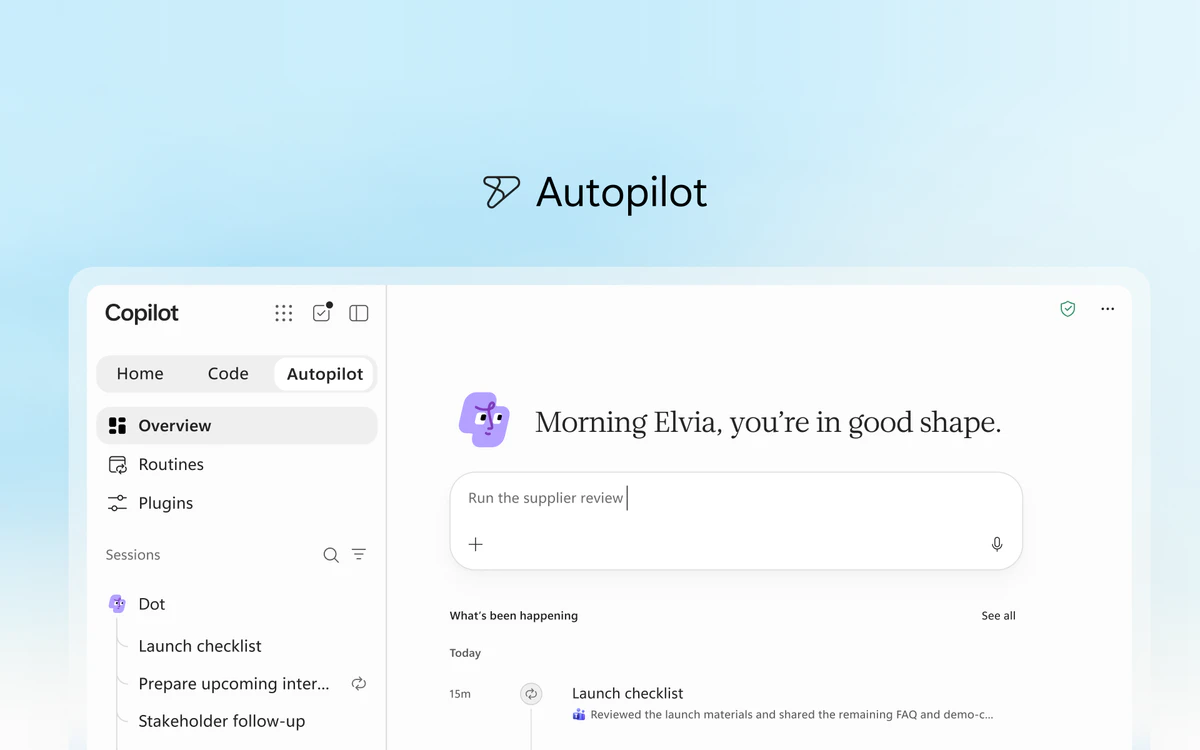1200x750 pixels.
Task: Click the purple face avatar beside greeting
Action: (484, 419)
